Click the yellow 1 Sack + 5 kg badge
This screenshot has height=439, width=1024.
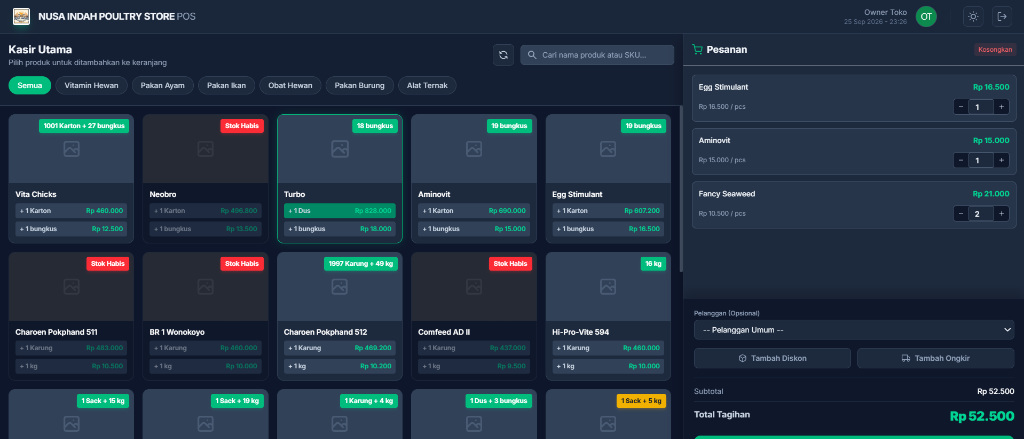641,401
